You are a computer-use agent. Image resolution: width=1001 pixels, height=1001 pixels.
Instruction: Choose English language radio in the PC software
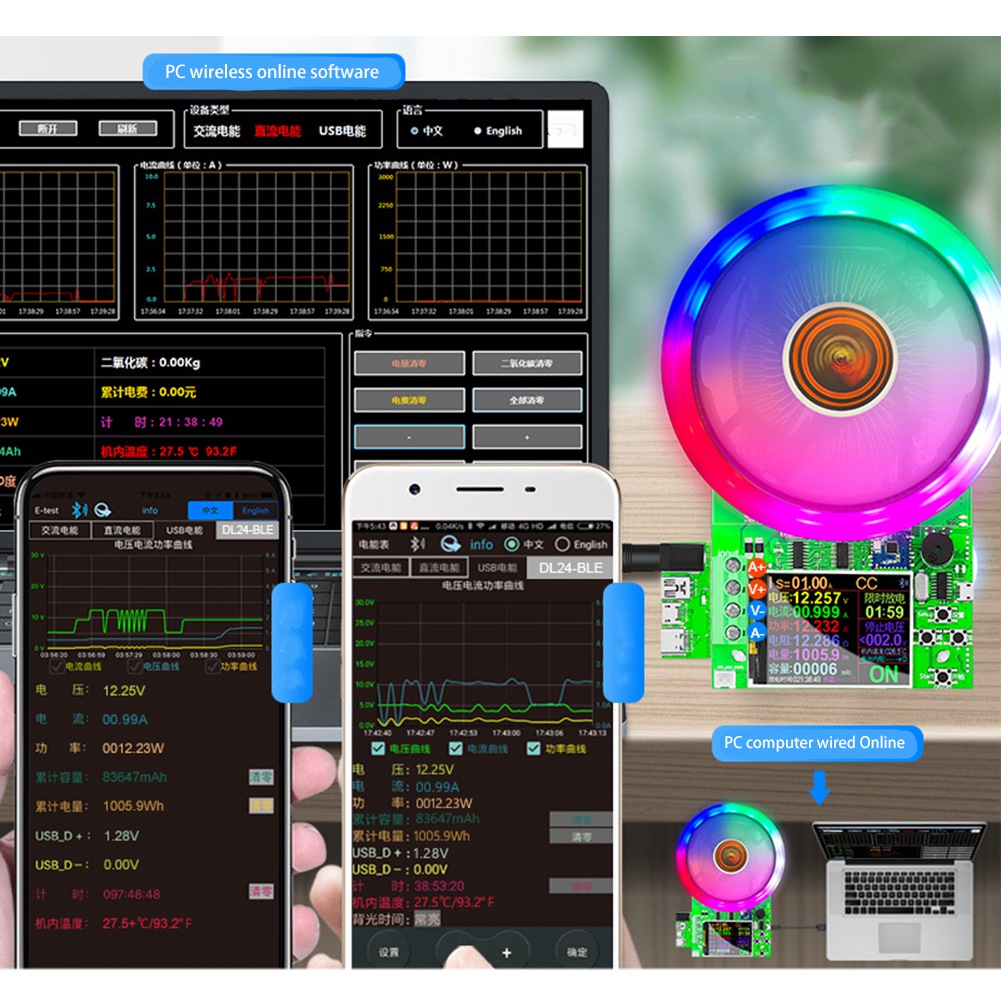pos(478,131)
